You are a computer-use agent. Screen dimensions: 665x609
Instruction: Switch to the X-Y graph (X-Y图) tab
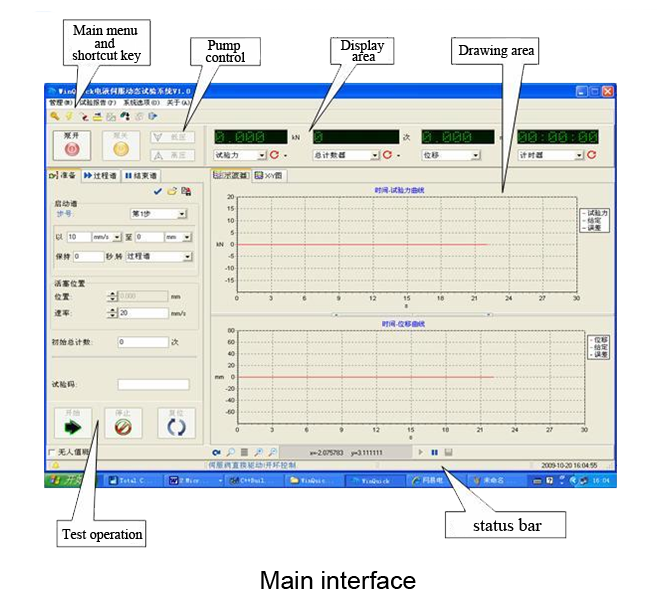click(x=268, y=174)
